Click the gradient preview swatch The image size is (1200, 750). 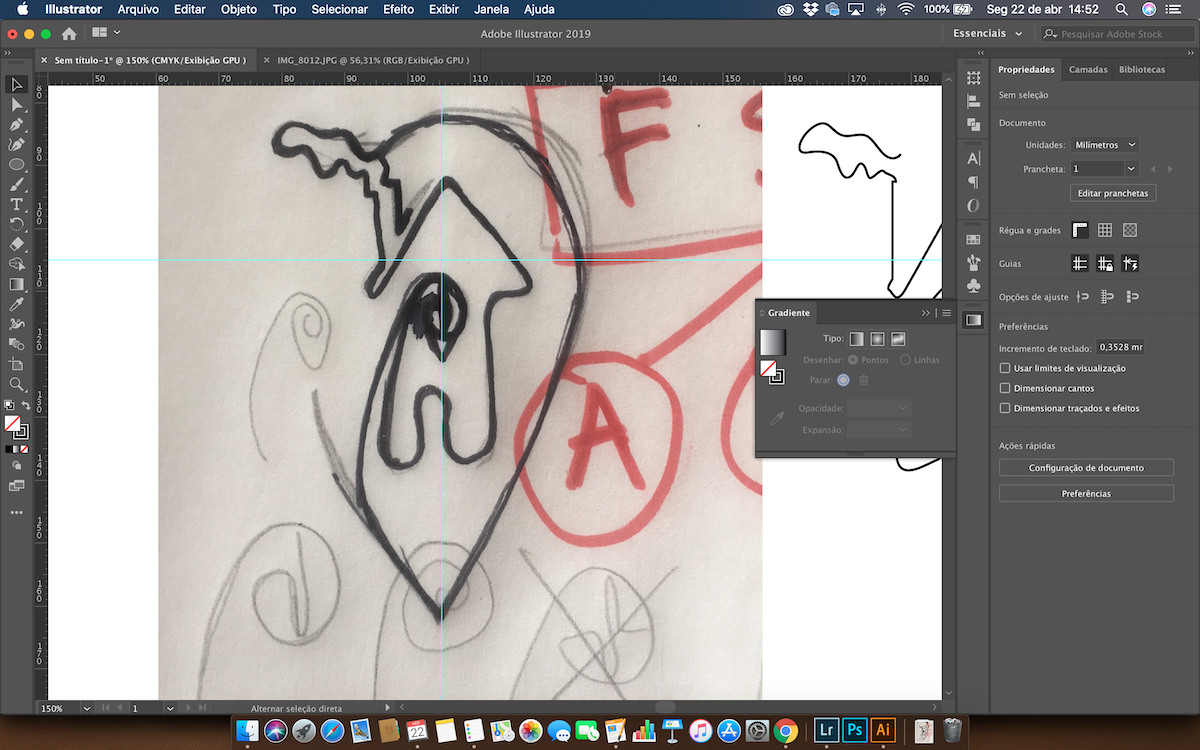tap(773, 342)
